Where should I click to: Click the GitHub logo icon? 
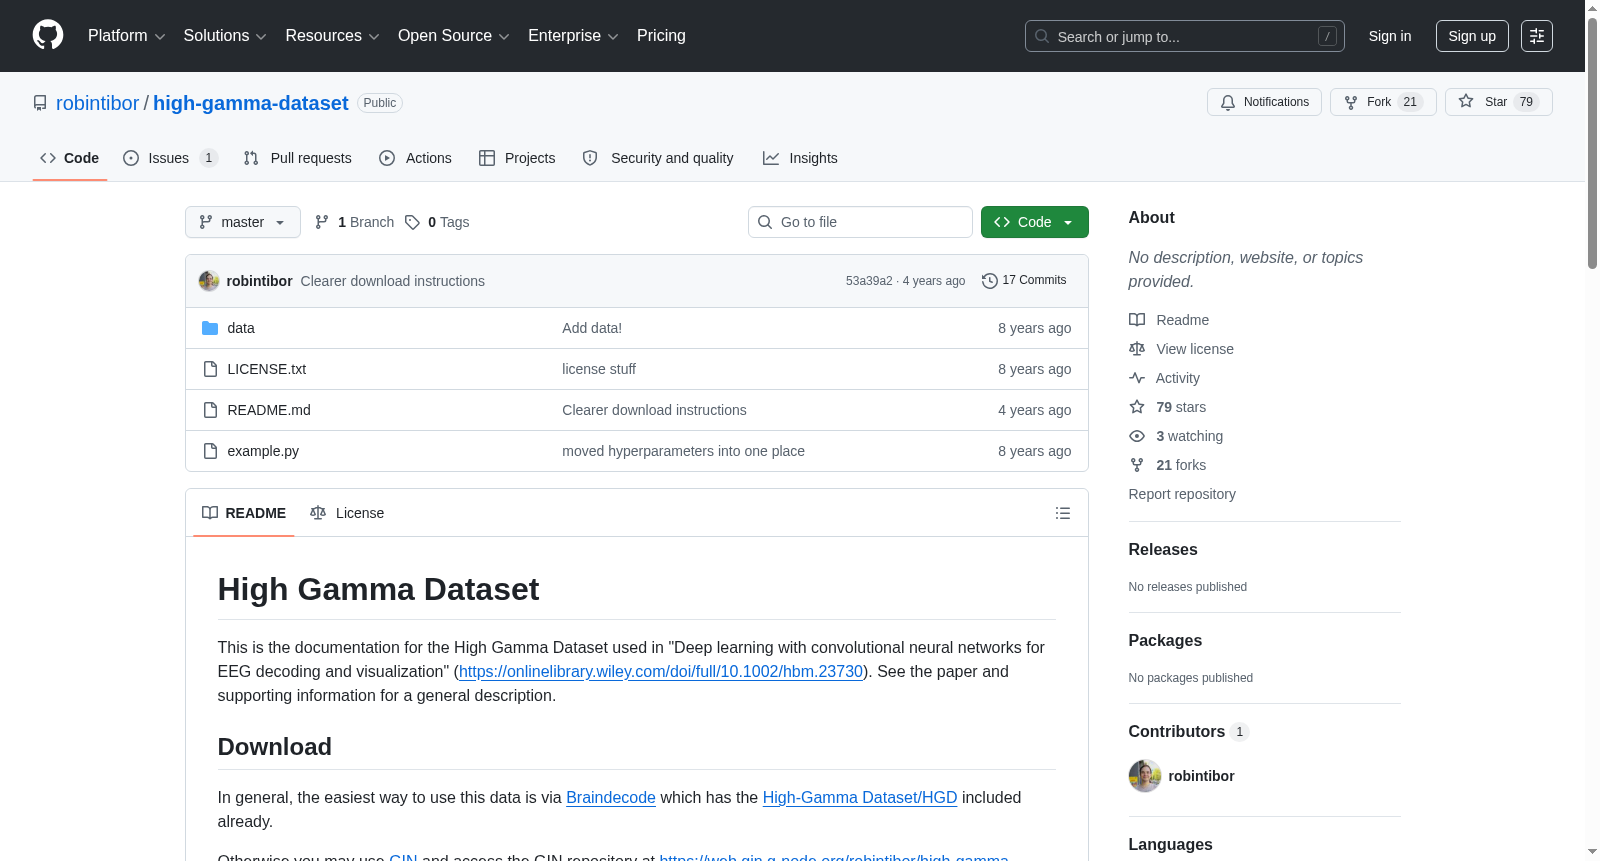coord(48,36)
